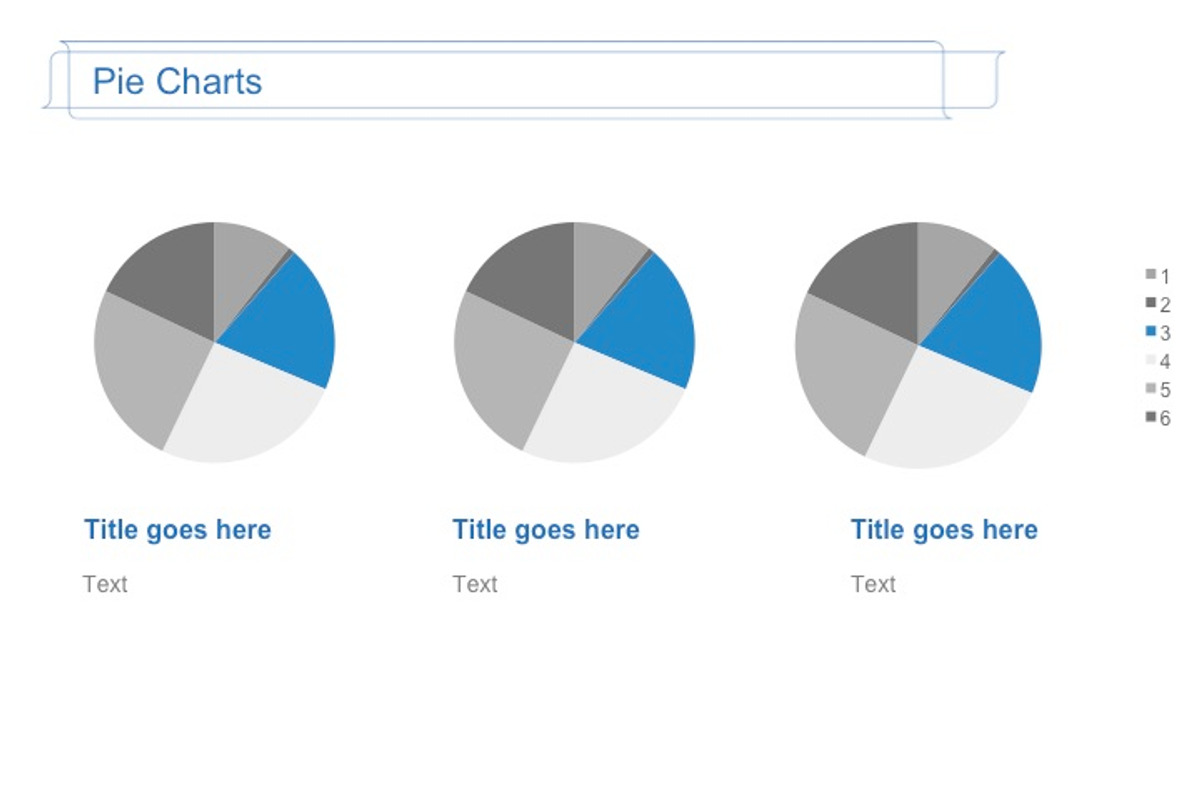Screen dimensions: 1200x800
Task: Click the curled right end of title banner
Action: click(975, 80)
